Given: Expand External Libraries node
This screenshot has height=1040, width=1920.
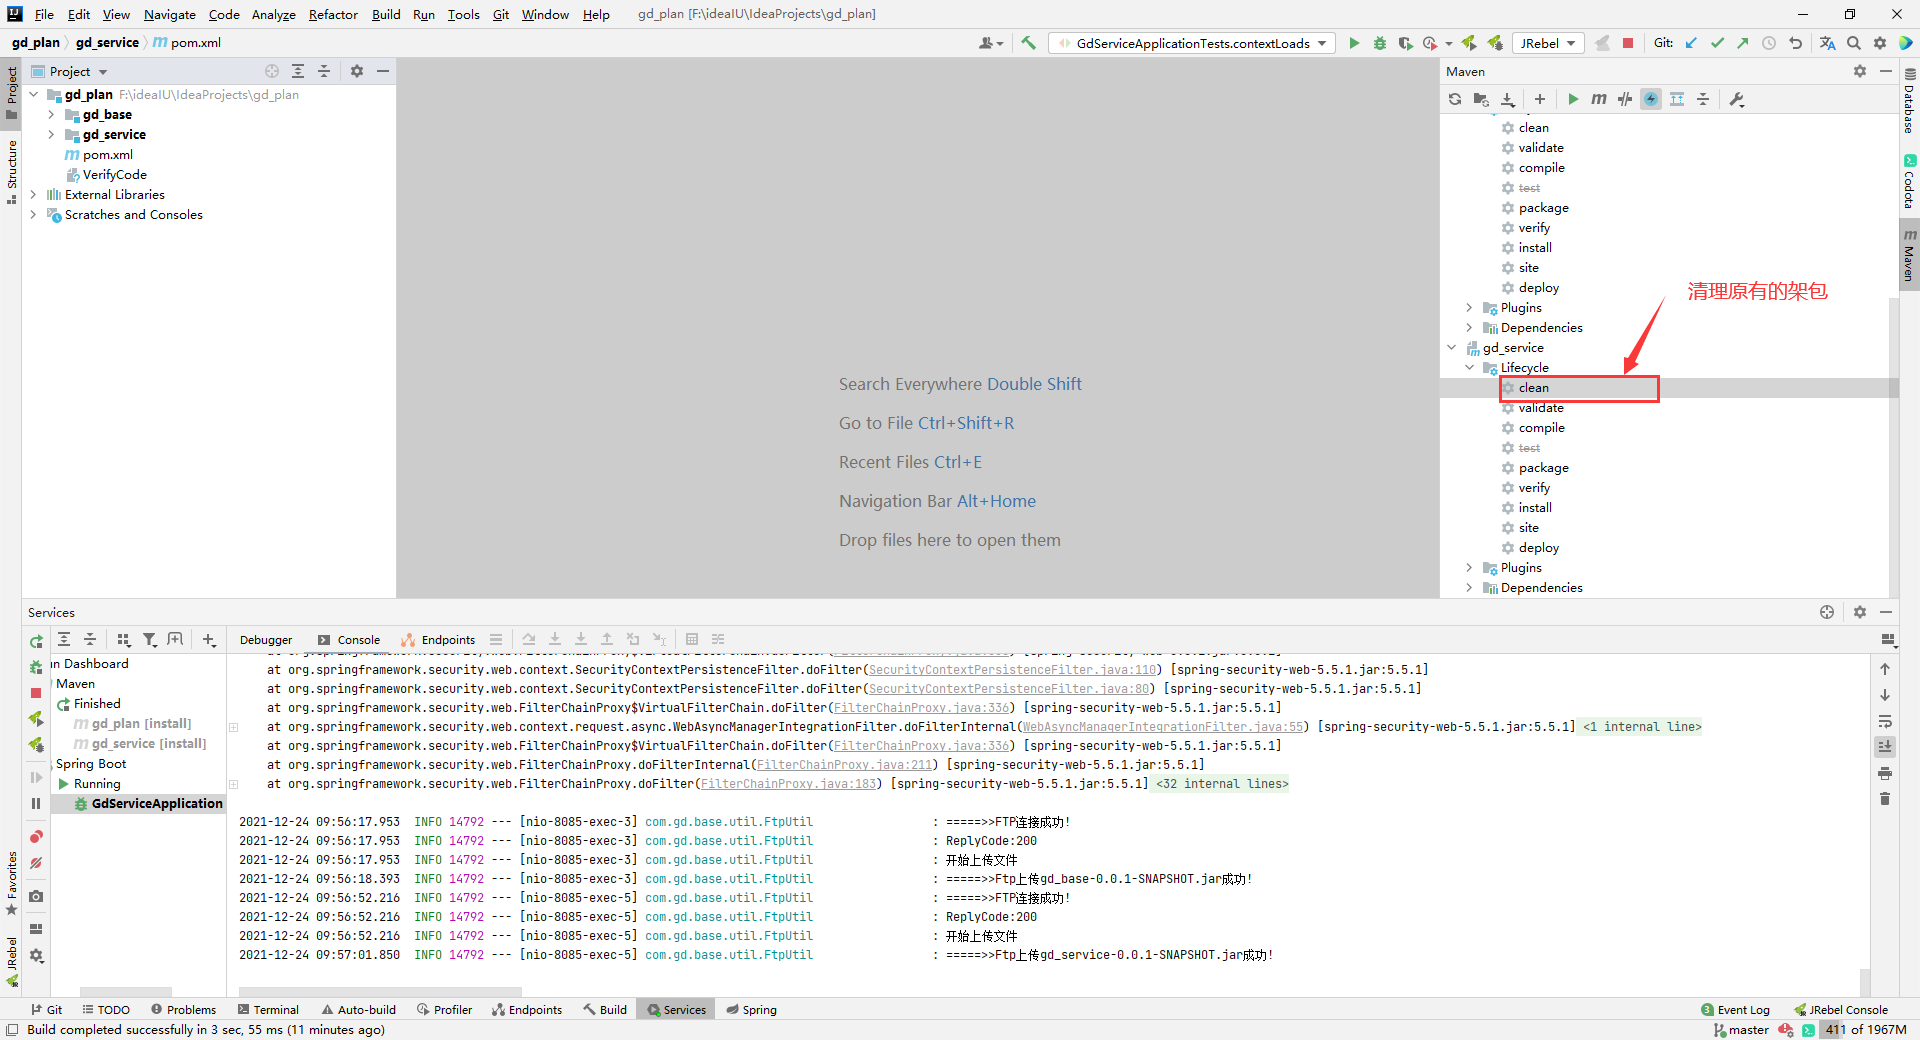Looking at the screenshot, I should pos(33,194).
